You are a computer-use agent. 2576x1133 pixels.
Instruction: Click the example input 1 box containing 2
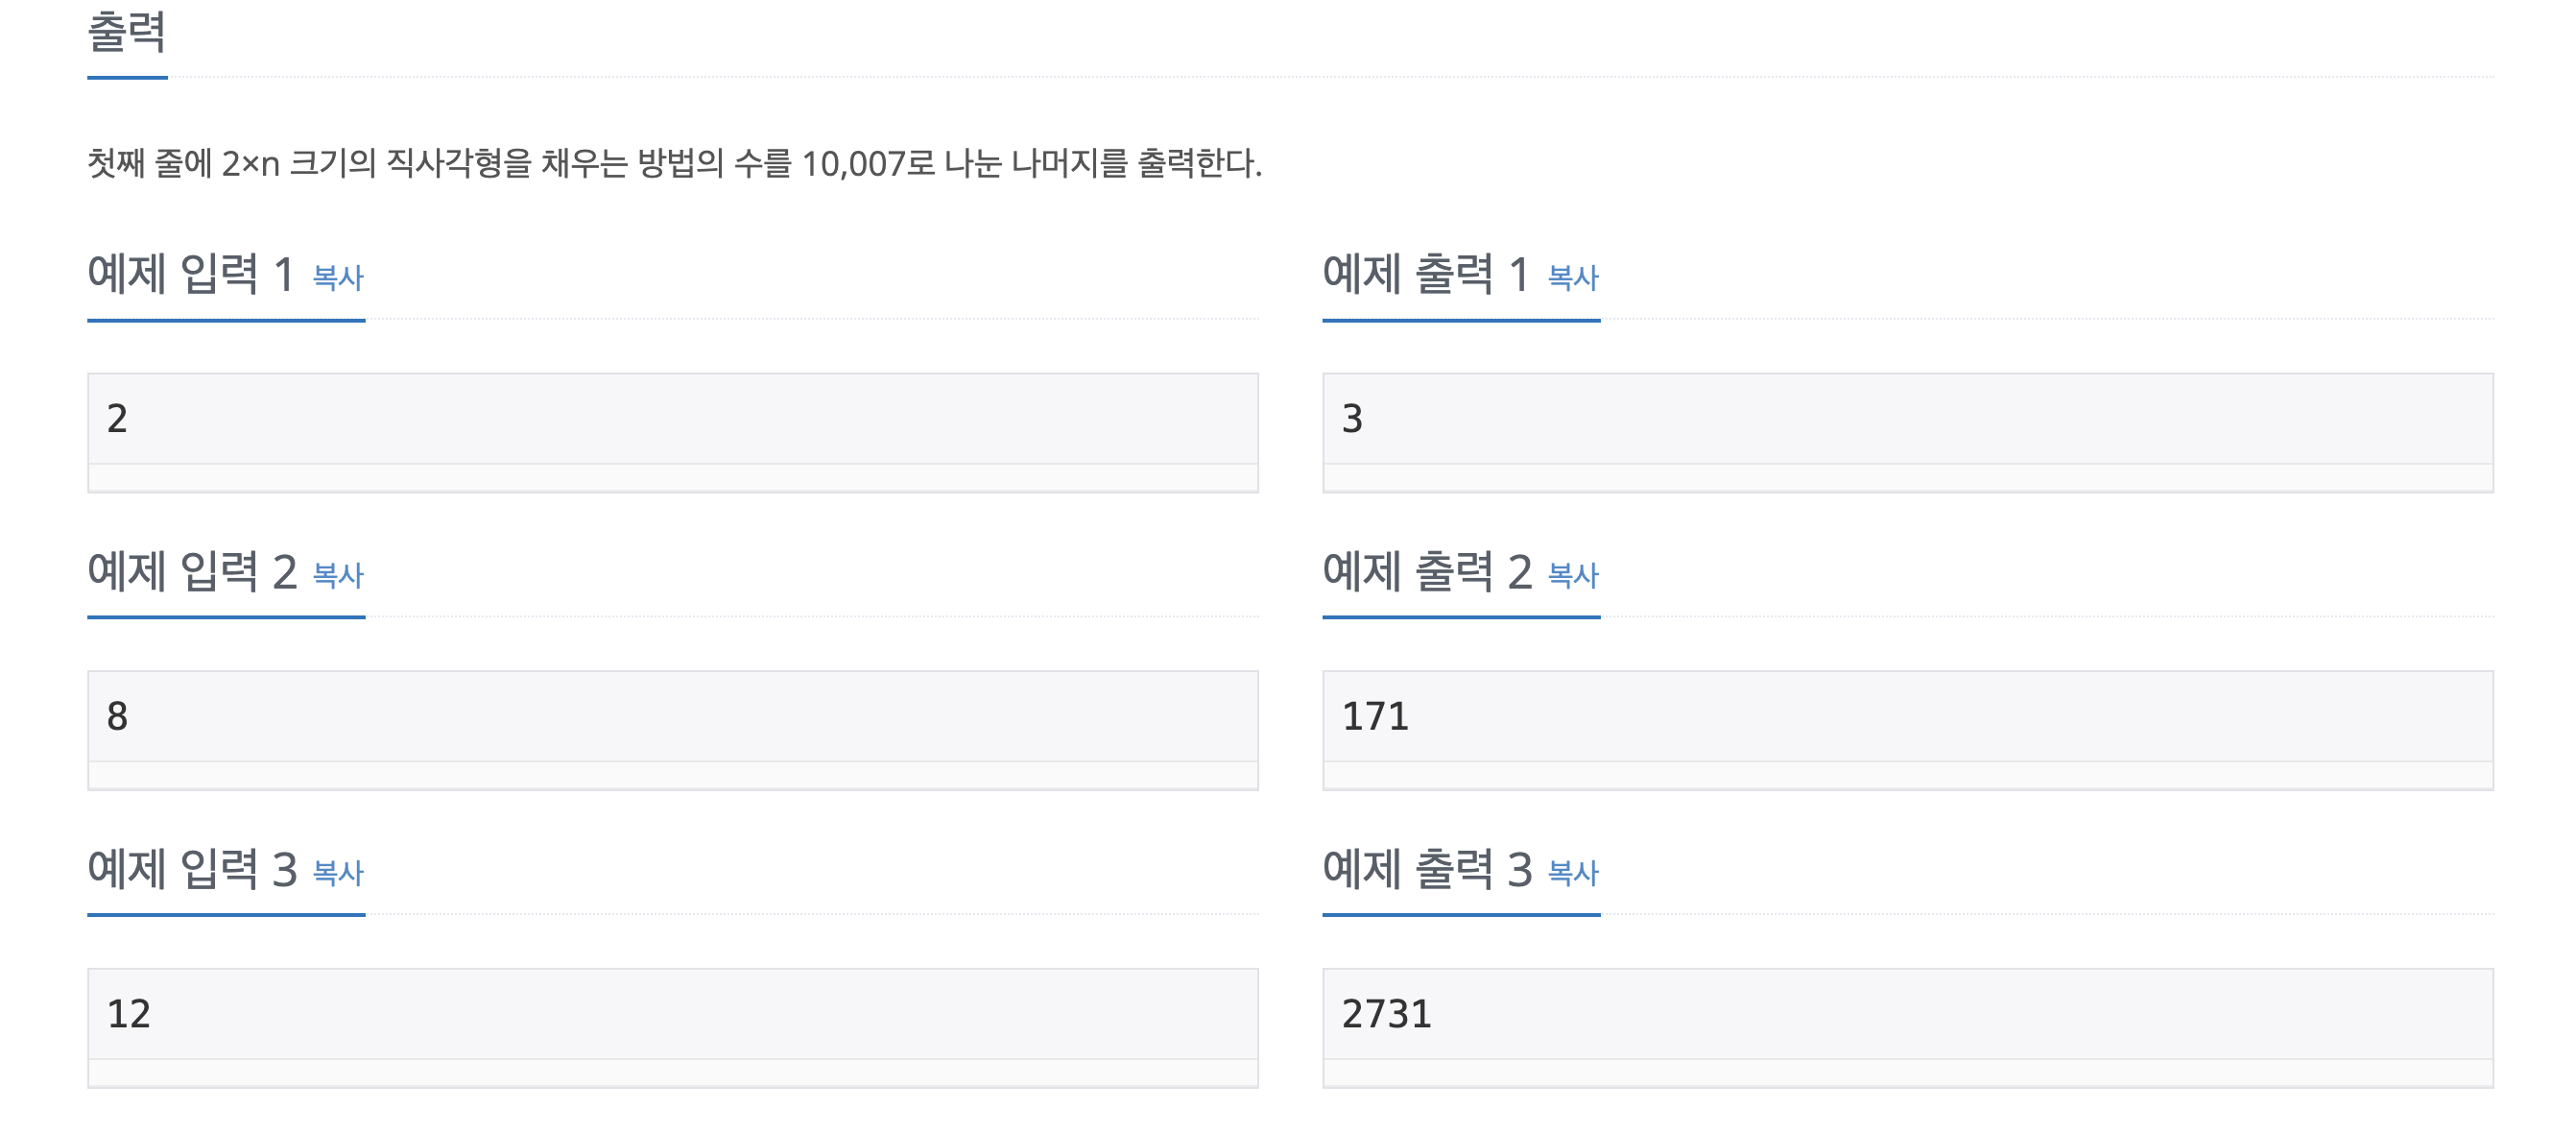click(x=672, y=432)
